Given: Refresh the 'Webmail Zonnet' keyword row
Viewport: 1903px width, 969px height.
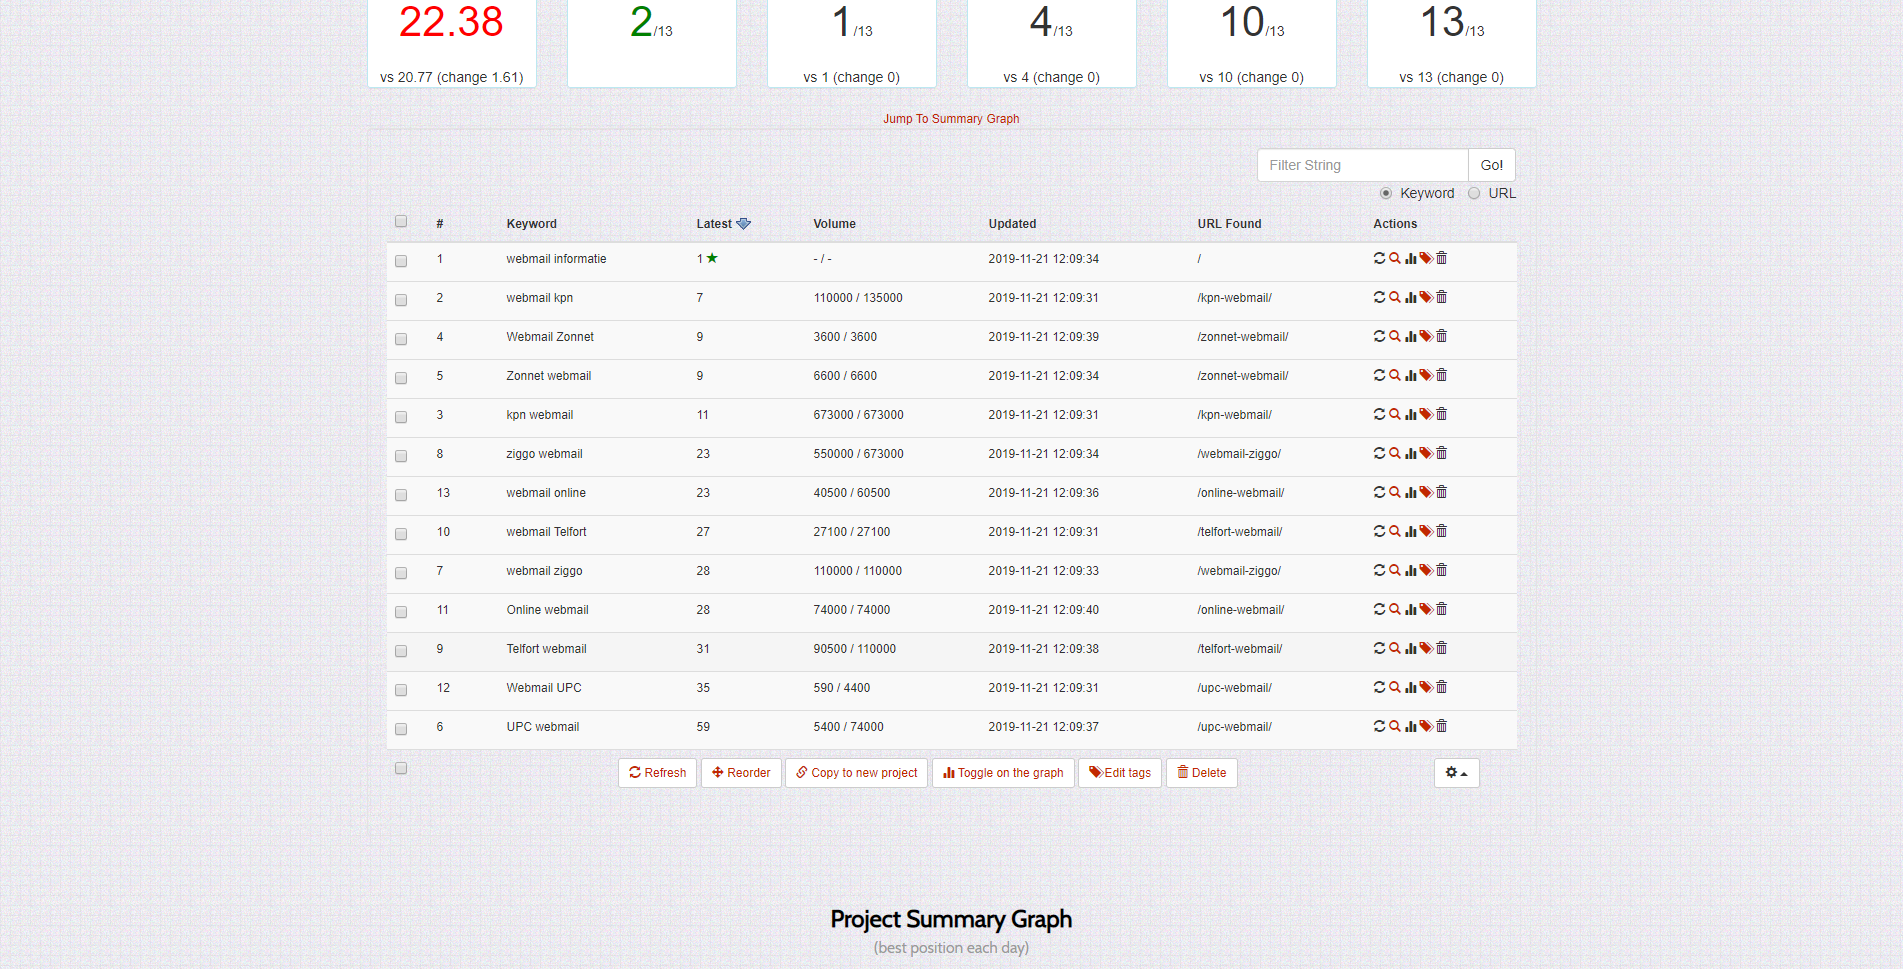Looking at the screenshot, I should pos(1379,336).
